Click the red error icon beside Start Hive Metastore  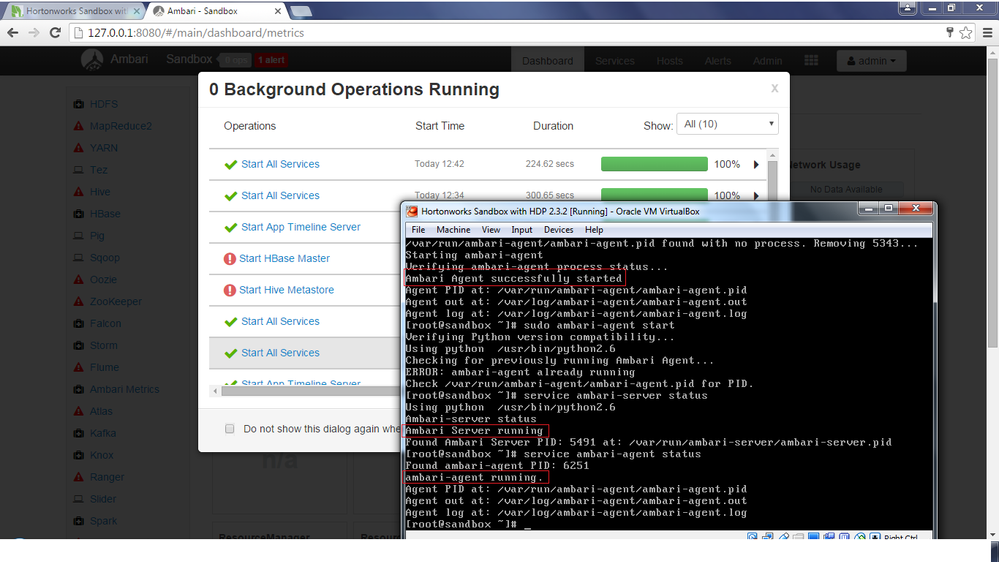pyautogui.click(x=230, y=290)
